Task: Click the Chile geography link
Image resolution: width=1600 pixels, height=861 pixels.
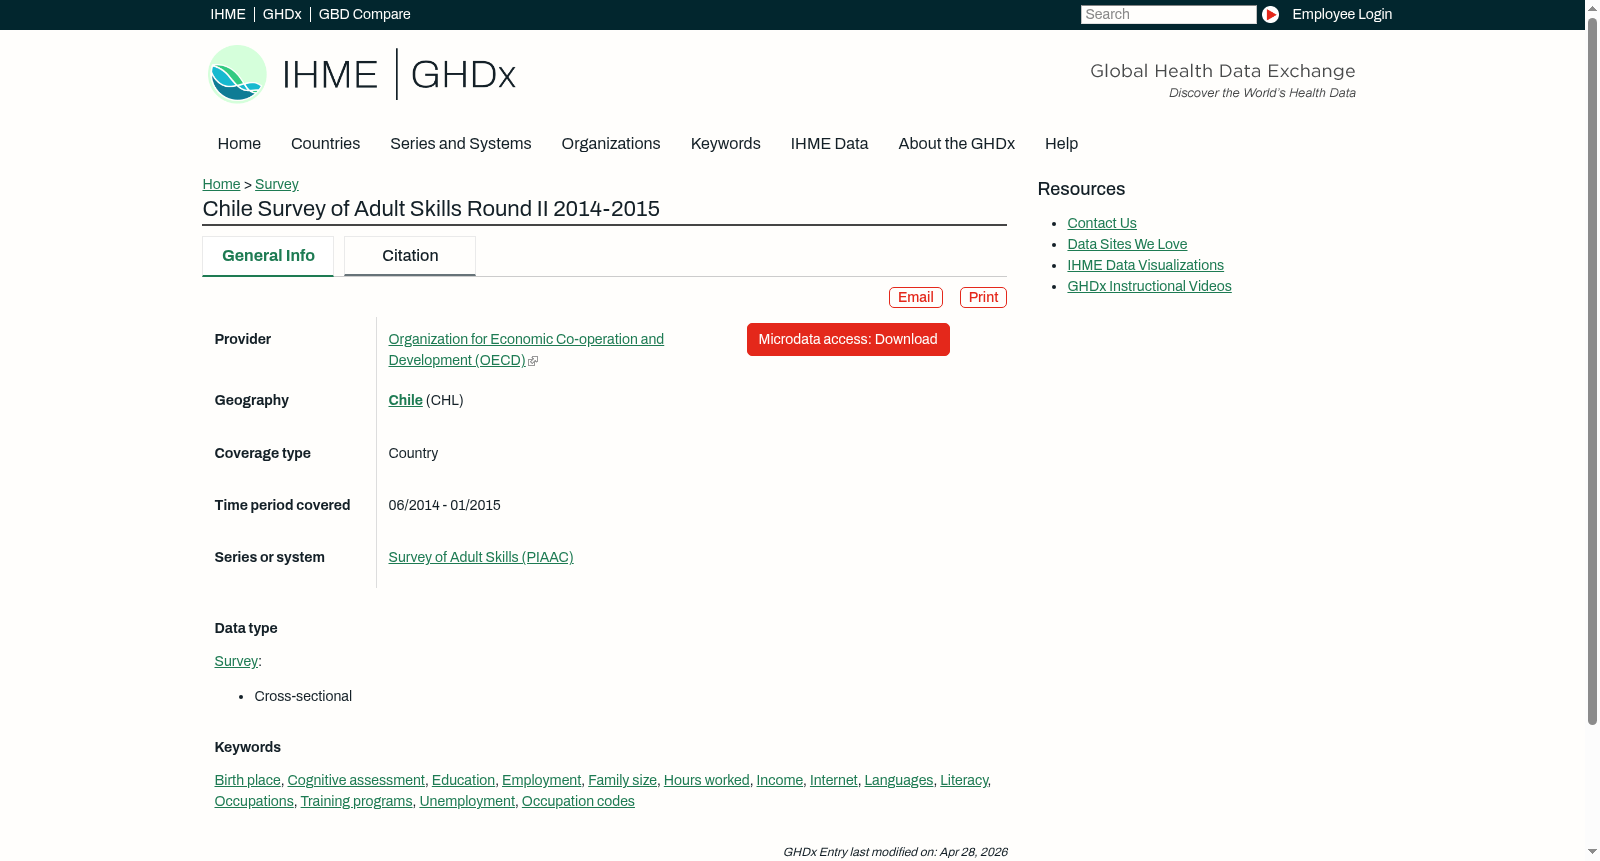Action: [406, 400]
